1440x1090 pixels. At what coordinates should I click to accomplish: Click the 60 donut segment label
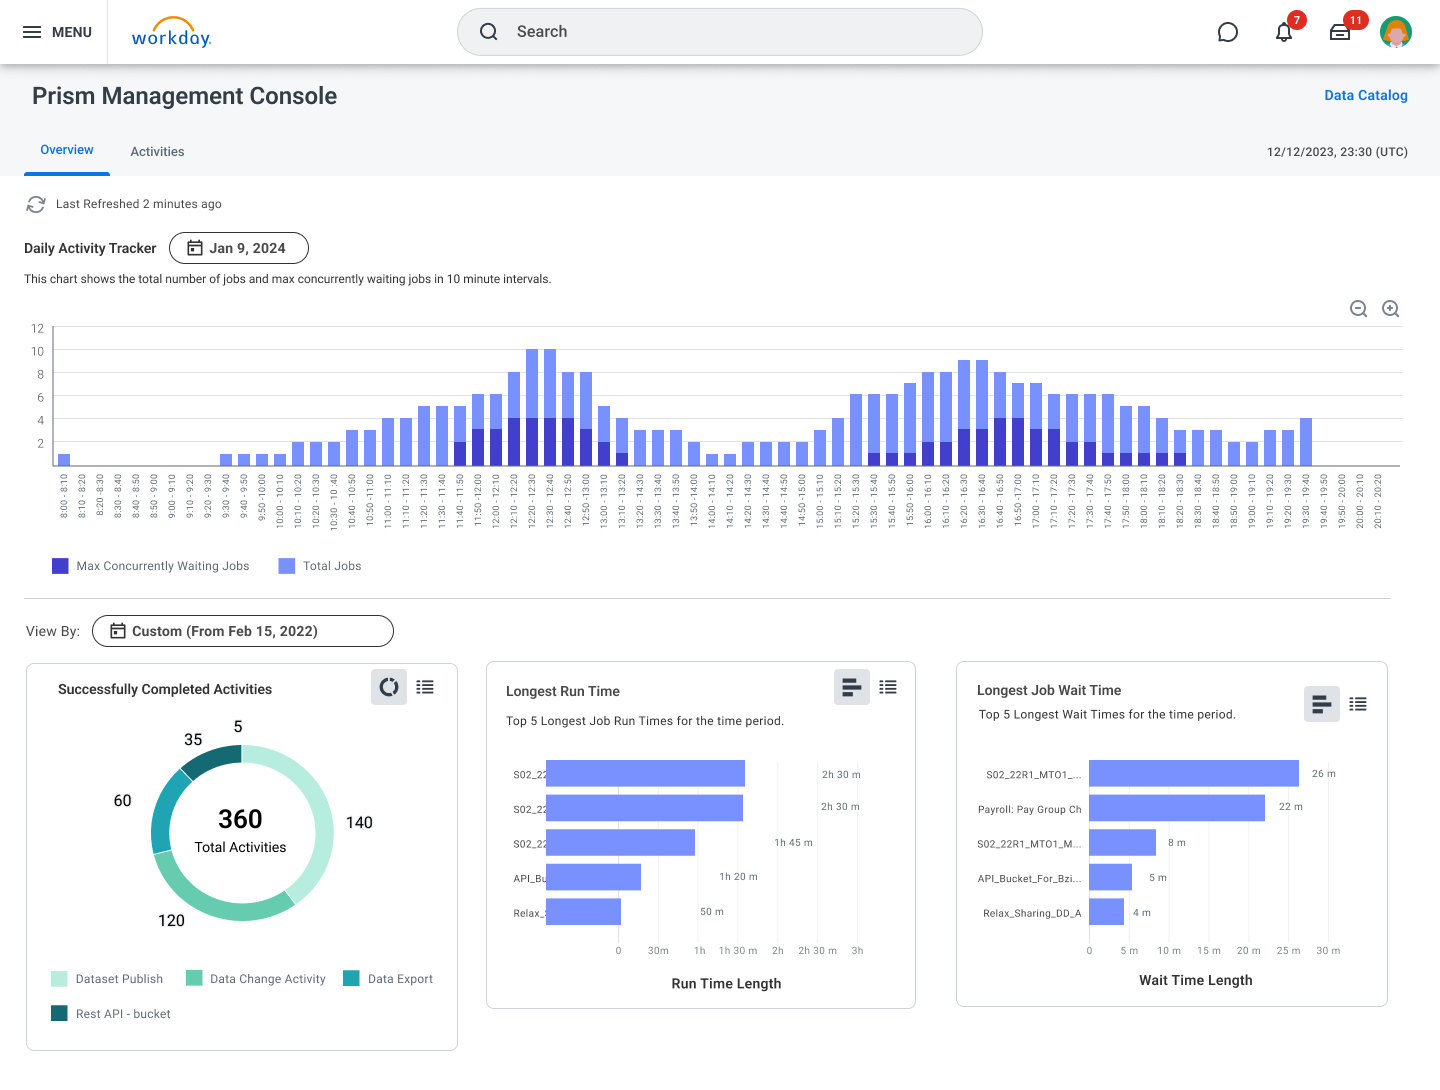coord(122,801)
